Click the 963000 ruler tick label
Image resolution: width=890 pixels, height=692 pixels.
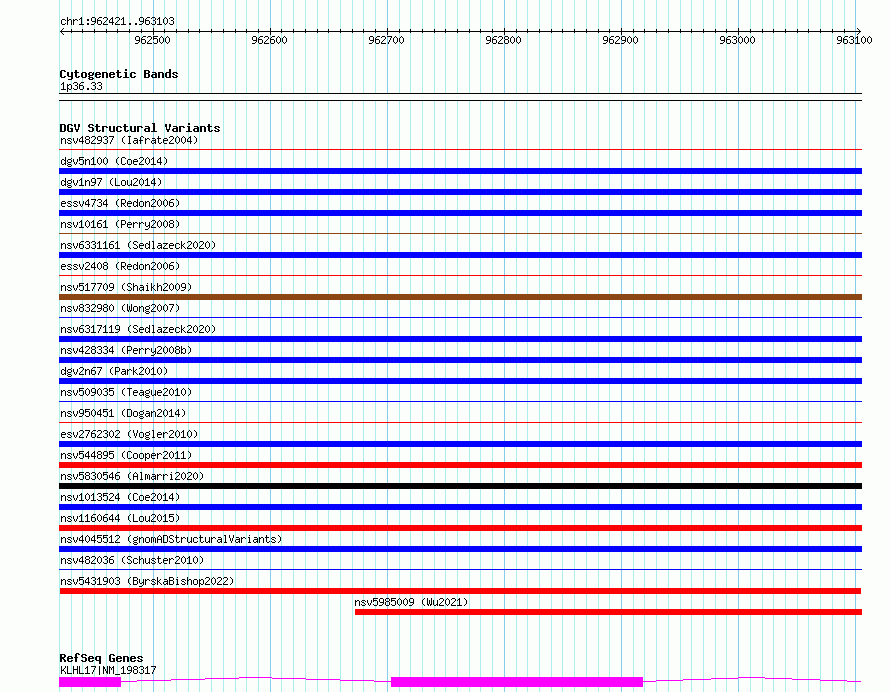pyautogui.click(x=737, y=40)
